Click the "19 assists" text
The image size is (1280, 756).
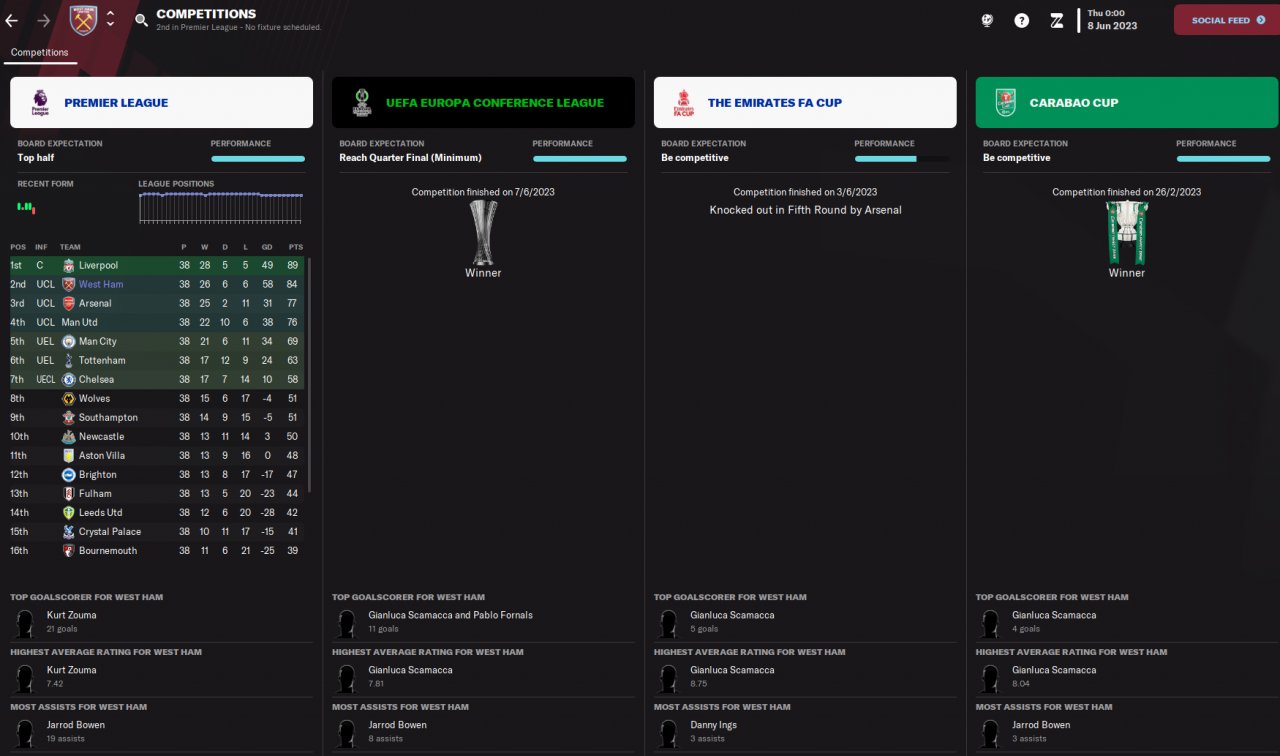64,739
